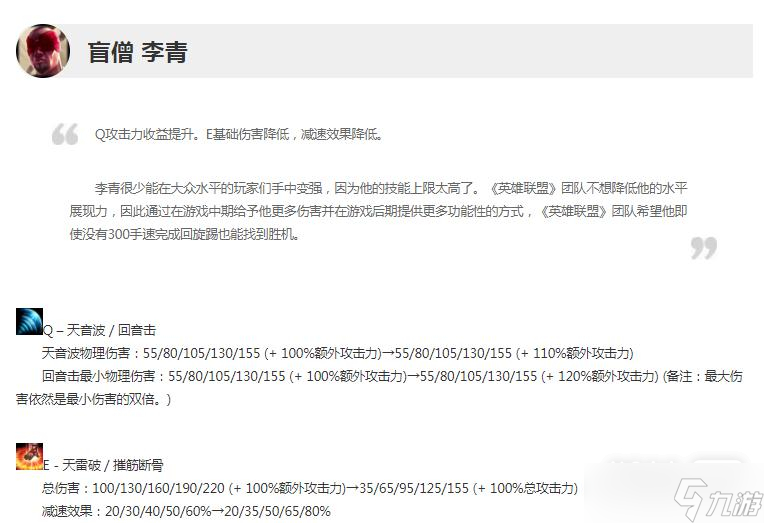Viewport: 764px width, 523px height.
Task: Select summary line Q攻击力收益提升
Action: coord(239,134)
